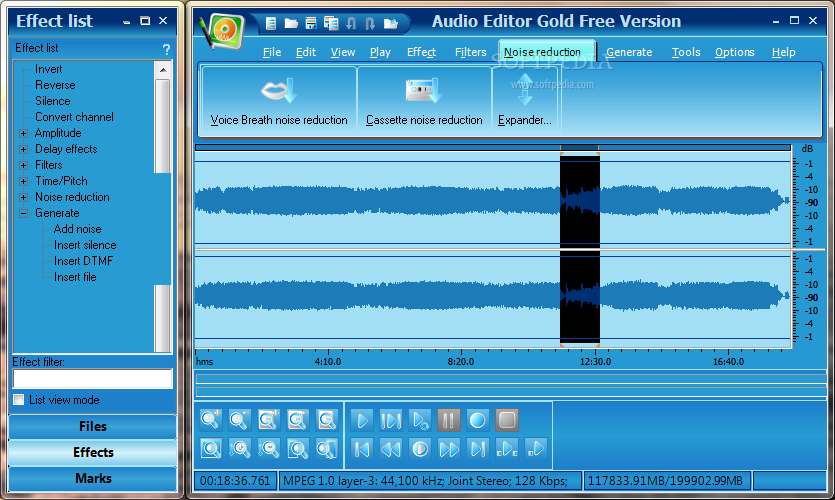
Task: Click the black selected region in the upper waveform
Action: point(579,200)
